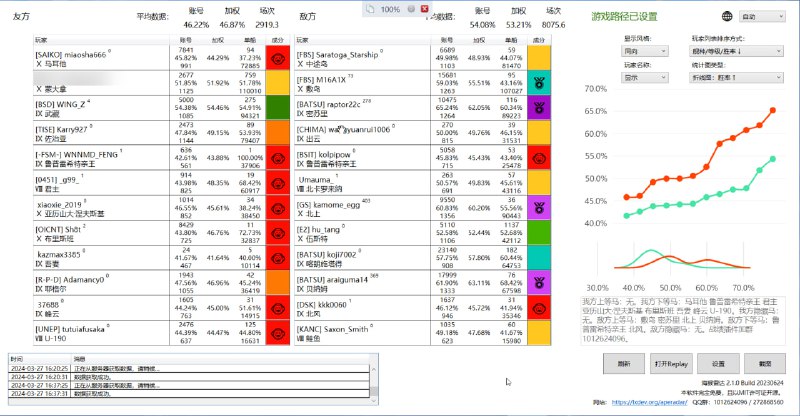Click red face icon in miaosha666 row

click(x=279, y=57)
